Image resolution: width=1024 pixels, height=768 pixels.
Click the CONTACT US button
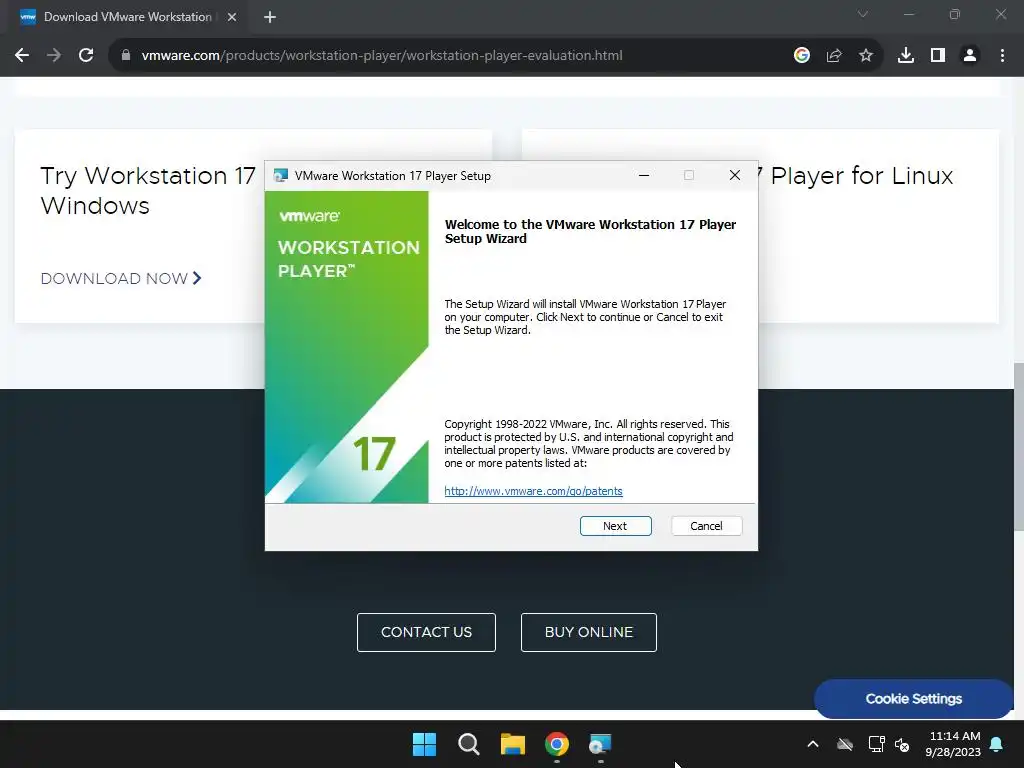426,632
